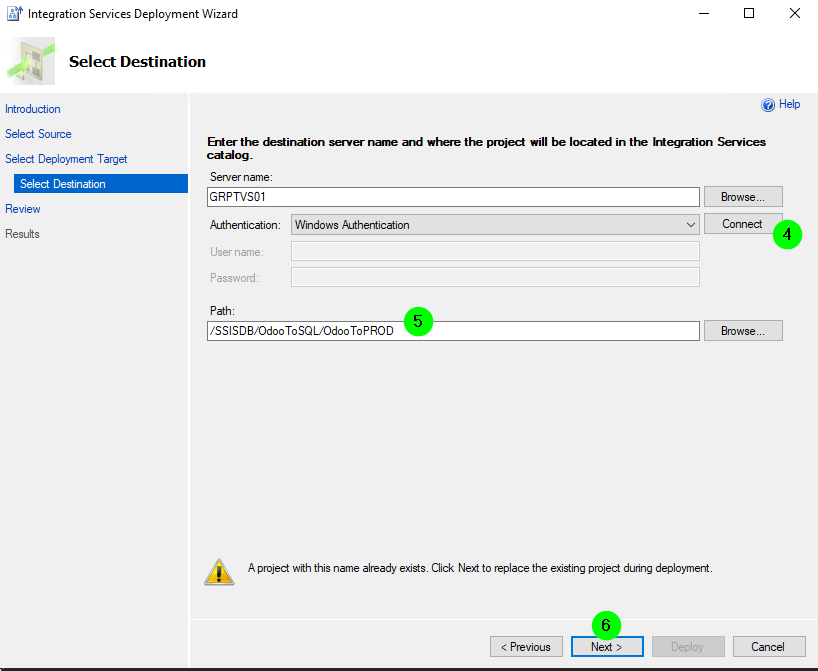Open the Authentication dropdown

495,225
